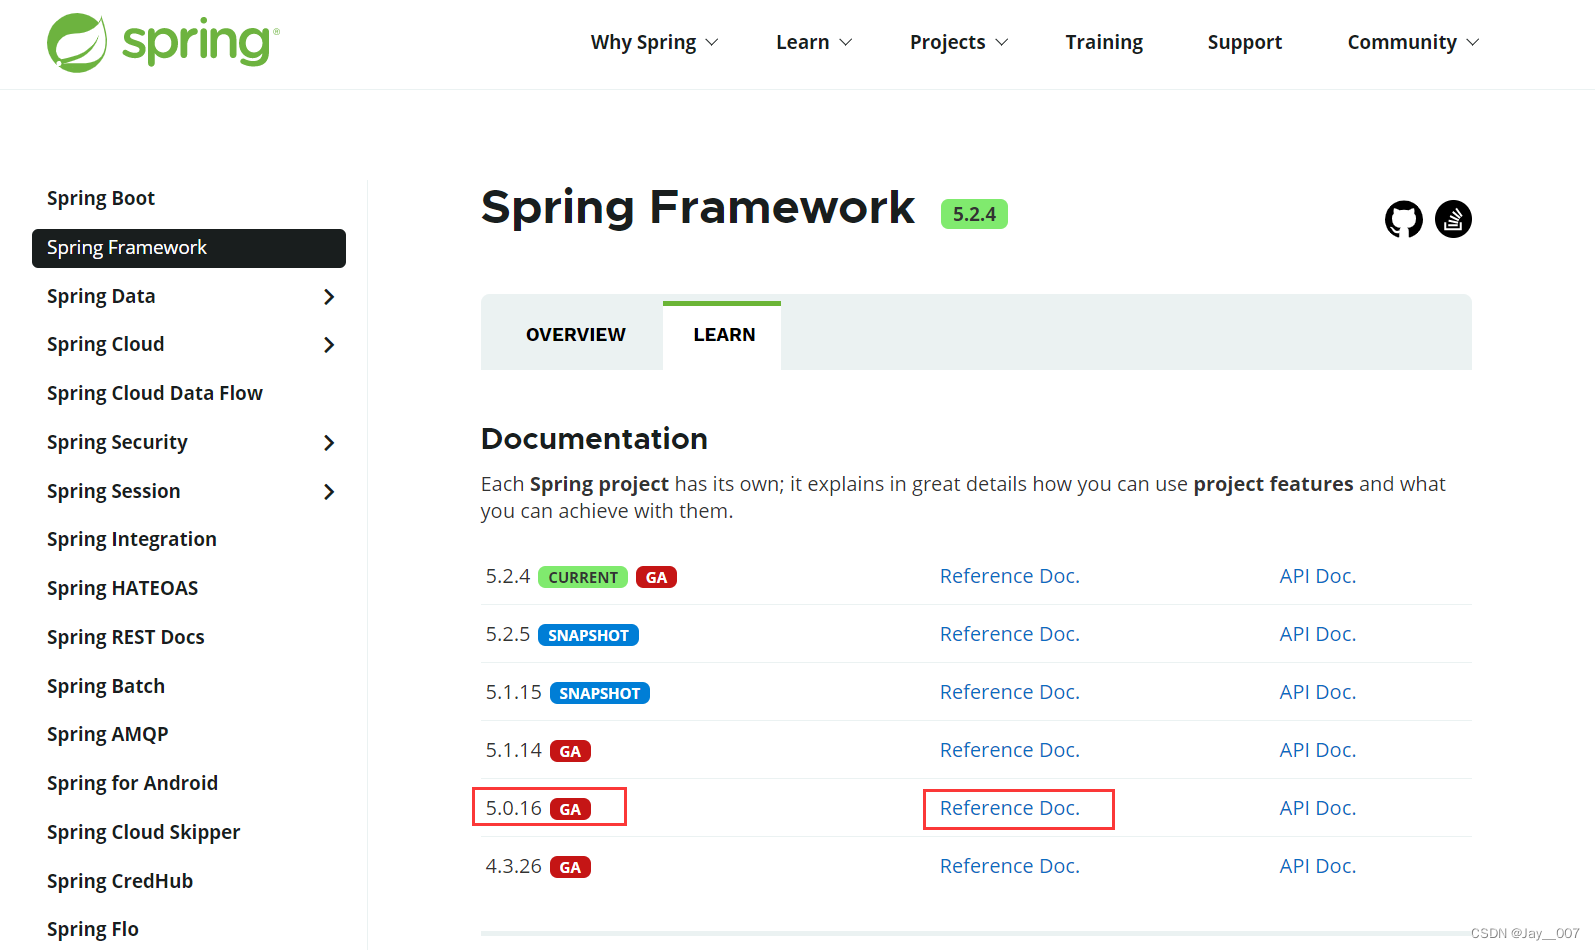1595x950 pixels.
Task: Open Spring CredHub project
Action: pyautogui.click(x=120, y=881)
